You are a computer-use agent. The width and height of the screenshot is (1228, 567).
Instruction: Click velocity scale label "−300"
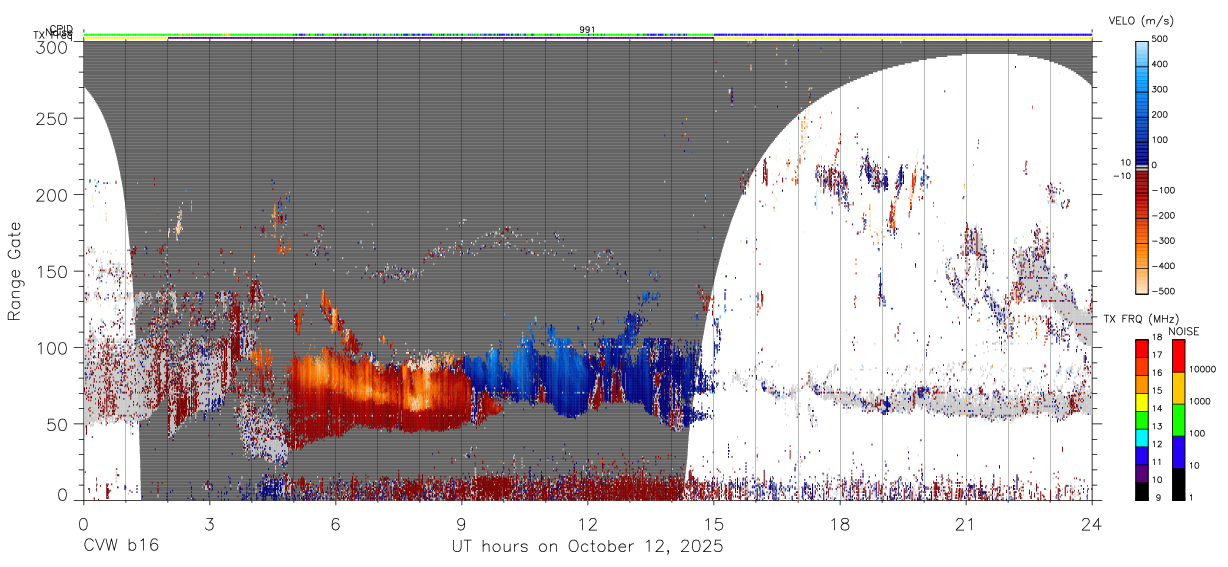pyautogui.click(x=1164, y=241)
